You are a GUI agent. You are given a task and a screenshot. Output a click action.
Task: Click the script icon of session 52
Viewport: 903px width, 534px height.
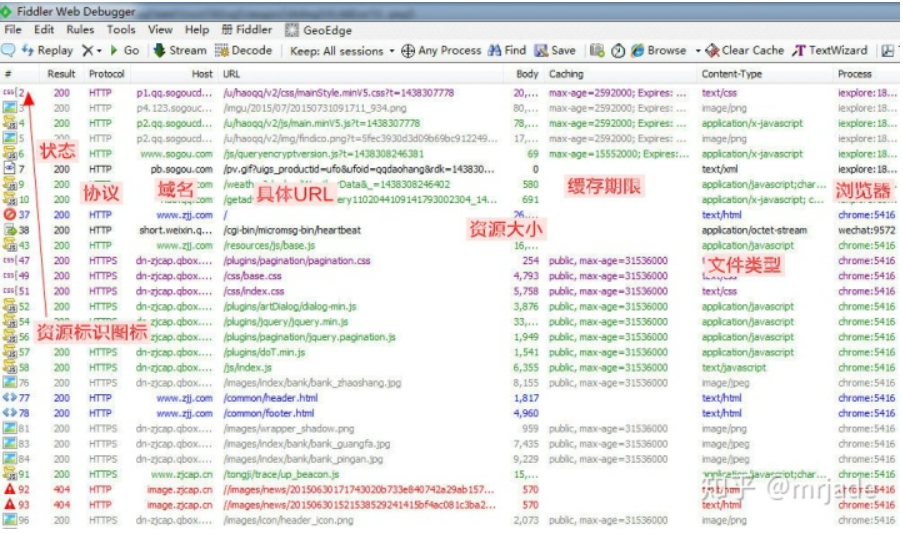pos(9,306)
